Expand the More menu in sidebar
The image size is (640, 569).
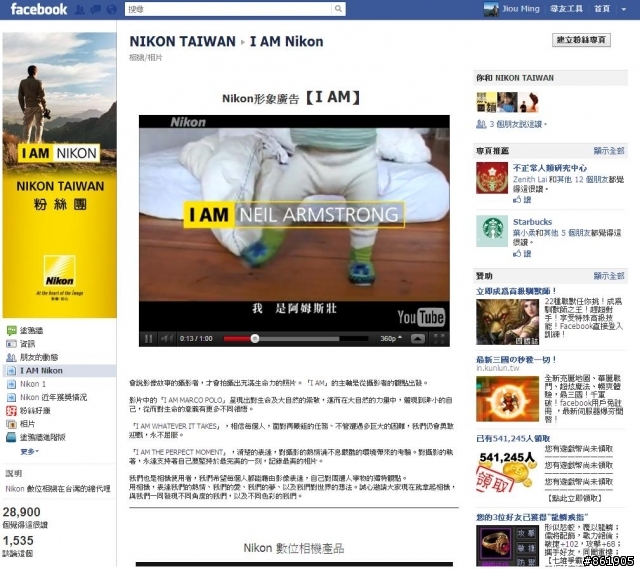30,451
